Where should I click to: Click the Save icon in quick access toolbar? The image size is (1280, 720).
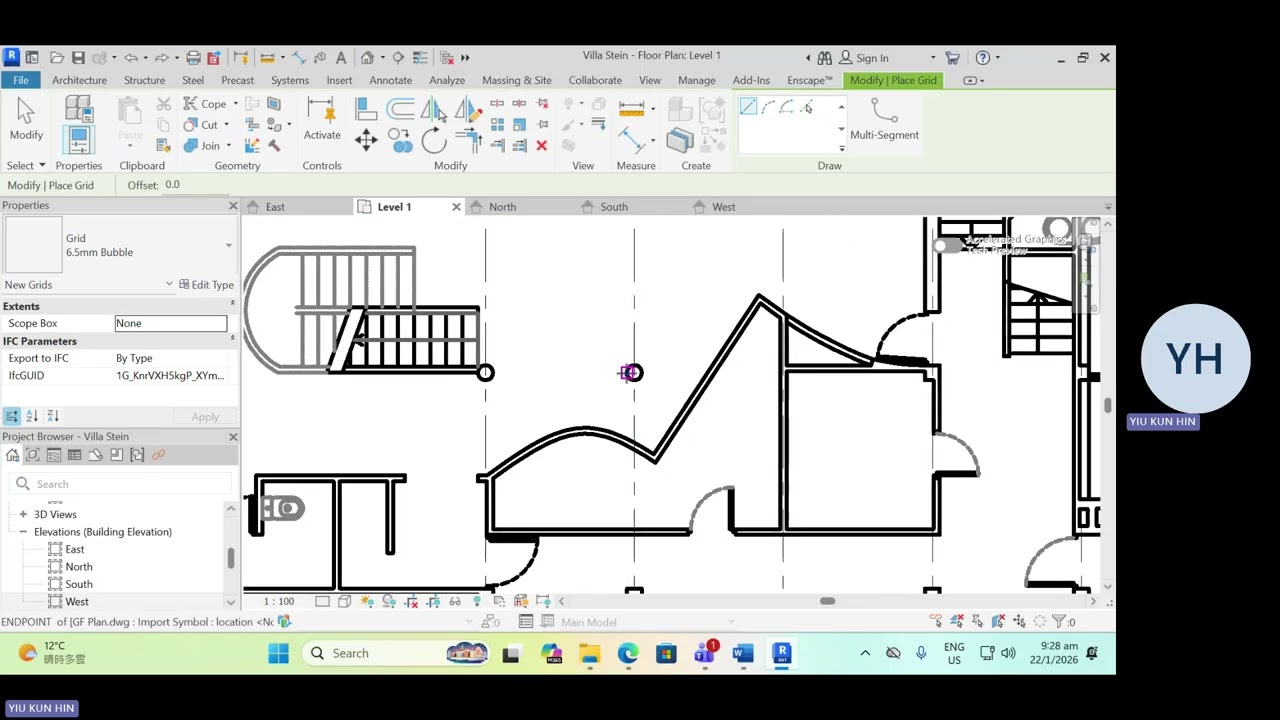78,58
